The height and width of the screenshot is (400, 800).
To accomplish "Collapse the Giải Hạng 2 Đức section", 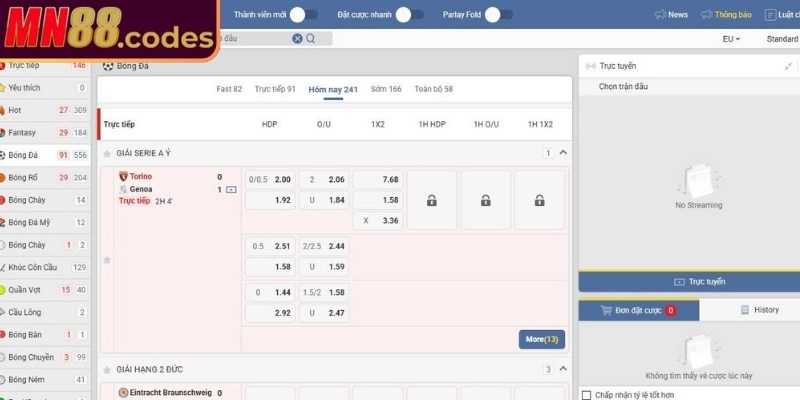I will tap(563, 369).
